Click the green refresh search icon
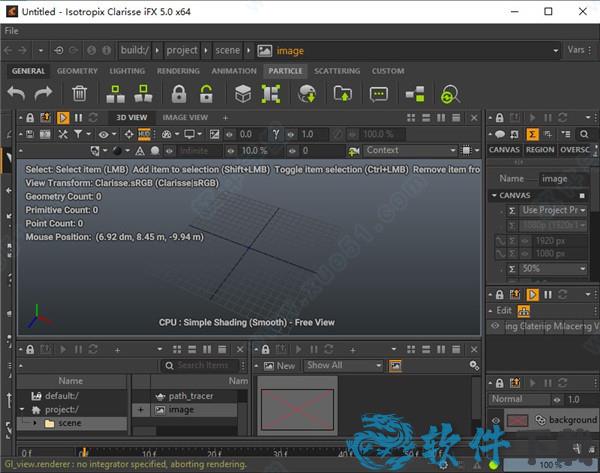 coord(450,94)
